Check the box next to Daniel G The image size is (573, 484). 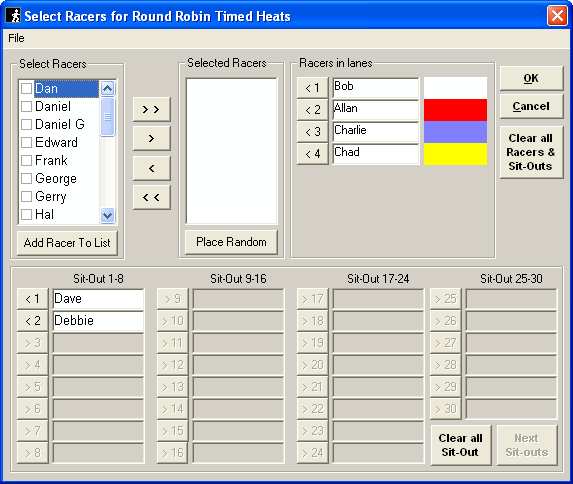[26, 124]
